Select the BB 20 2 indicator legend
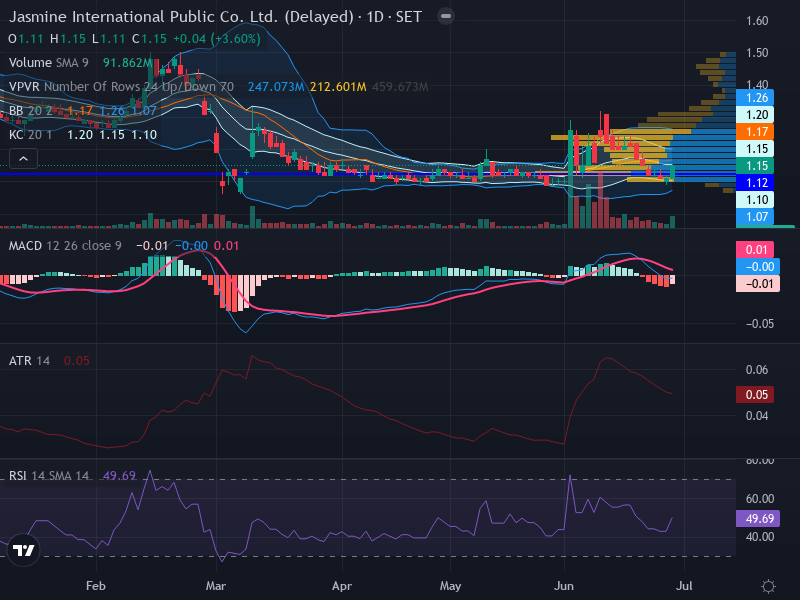 coord(30,111)
